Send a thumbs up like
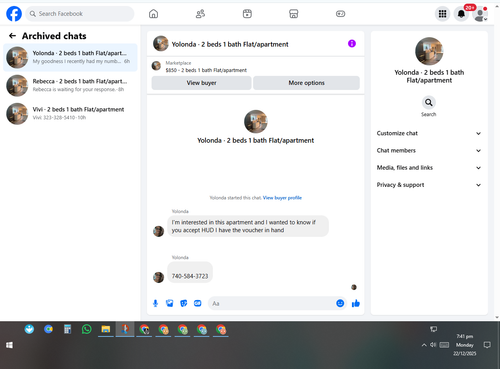This screenshot has height=369, width=500. pos(356,303)
